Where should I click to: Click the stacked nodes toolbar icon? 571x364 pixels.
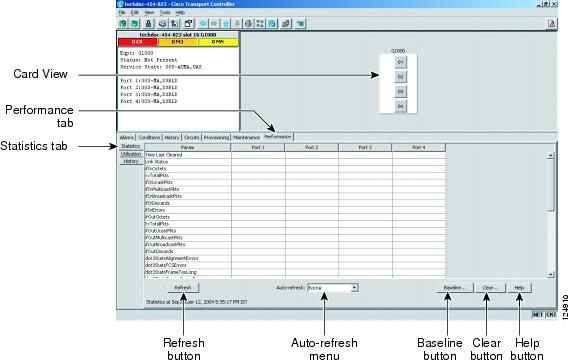pyautogui.click(x=286, y=24)
